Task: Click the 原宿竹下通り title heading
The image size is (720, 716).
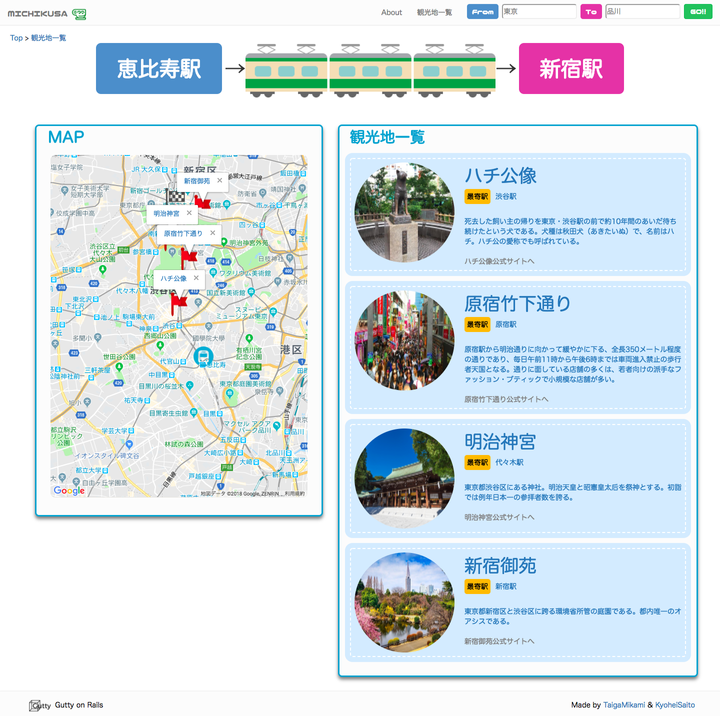Action: [x=518, y=304]
